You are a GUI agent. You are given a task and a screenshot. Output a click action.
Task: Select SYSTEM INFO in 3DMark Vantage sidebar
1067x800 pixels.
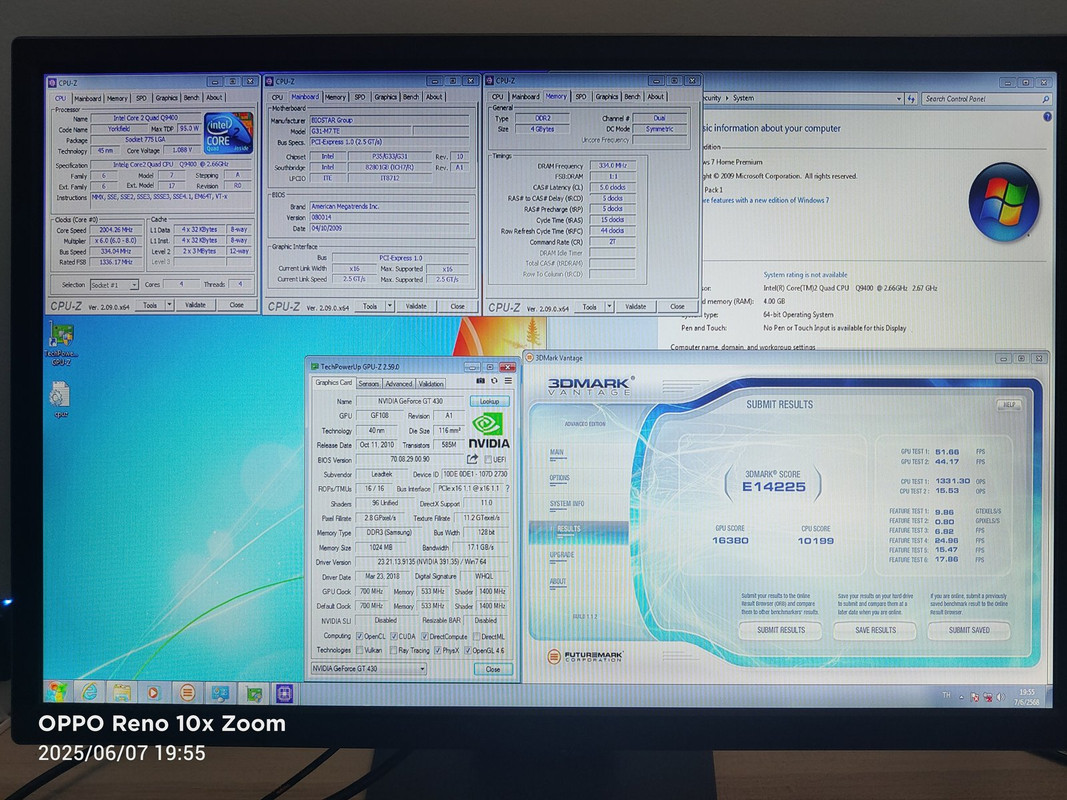click(567, 504)
